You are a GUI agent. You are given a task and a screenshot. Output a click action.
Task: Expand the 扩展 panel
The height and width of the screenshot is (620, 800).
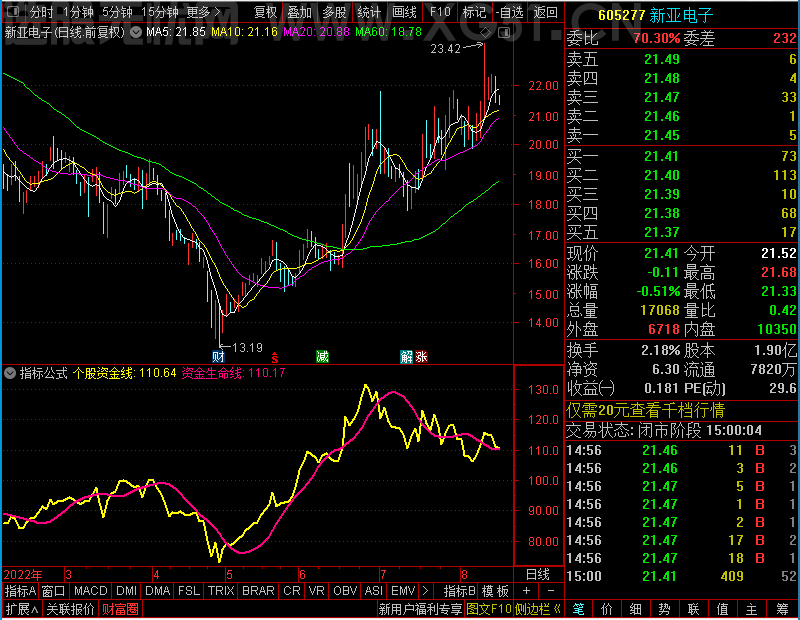[x=22, y=609]
